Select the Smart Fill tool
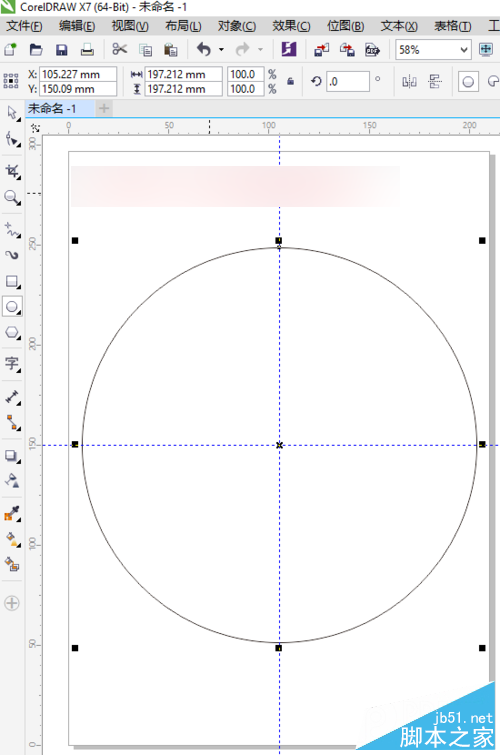The image size is (500, 755). (x=12, y=564)
